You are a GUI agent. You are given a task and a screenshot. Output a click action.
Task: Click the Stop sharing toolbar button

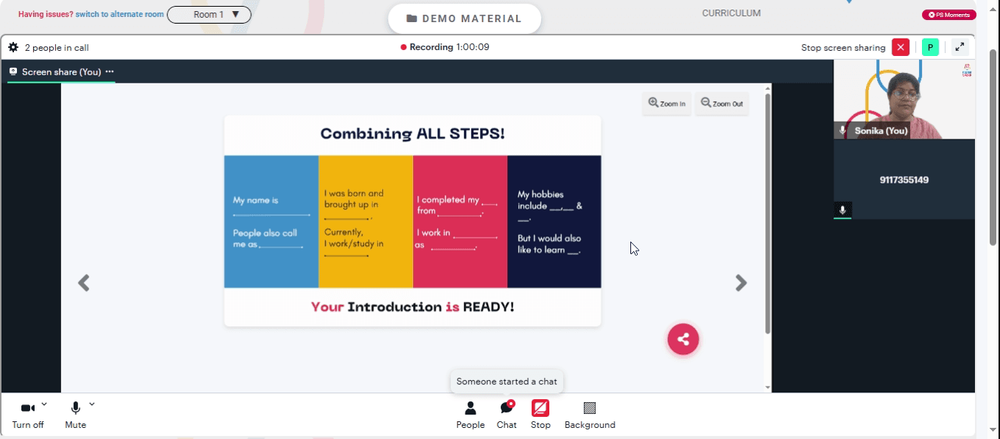540,415
